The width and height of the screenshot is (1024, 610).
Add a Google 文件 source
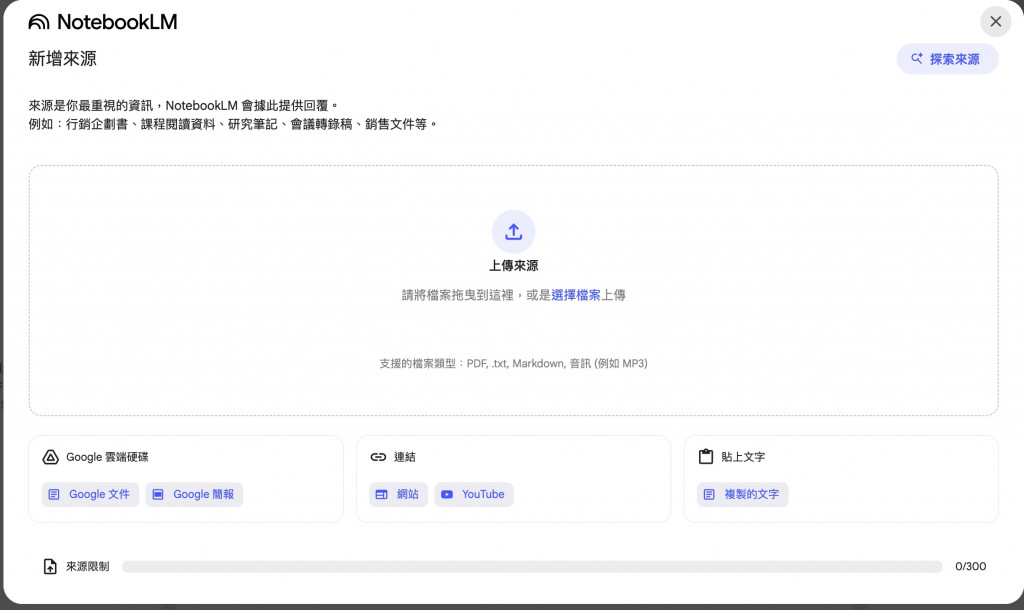pos(90,494)
